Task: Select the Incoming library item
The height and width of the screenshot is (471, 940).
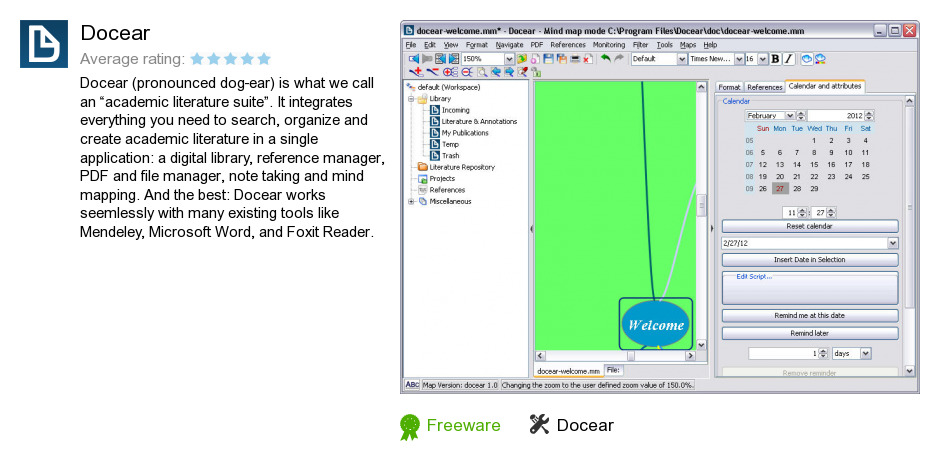Action: [450, 110]
